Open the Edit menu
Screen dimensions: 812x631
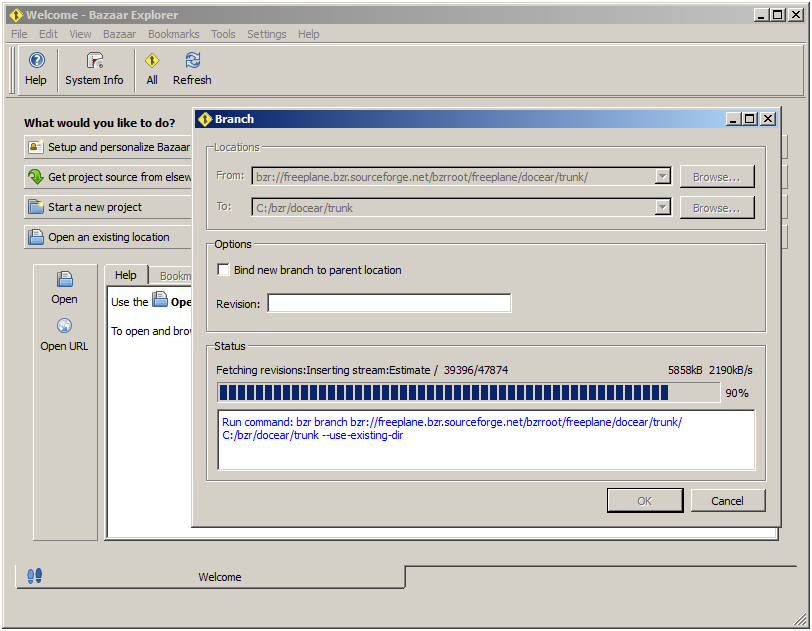click(x=48, y=34)
